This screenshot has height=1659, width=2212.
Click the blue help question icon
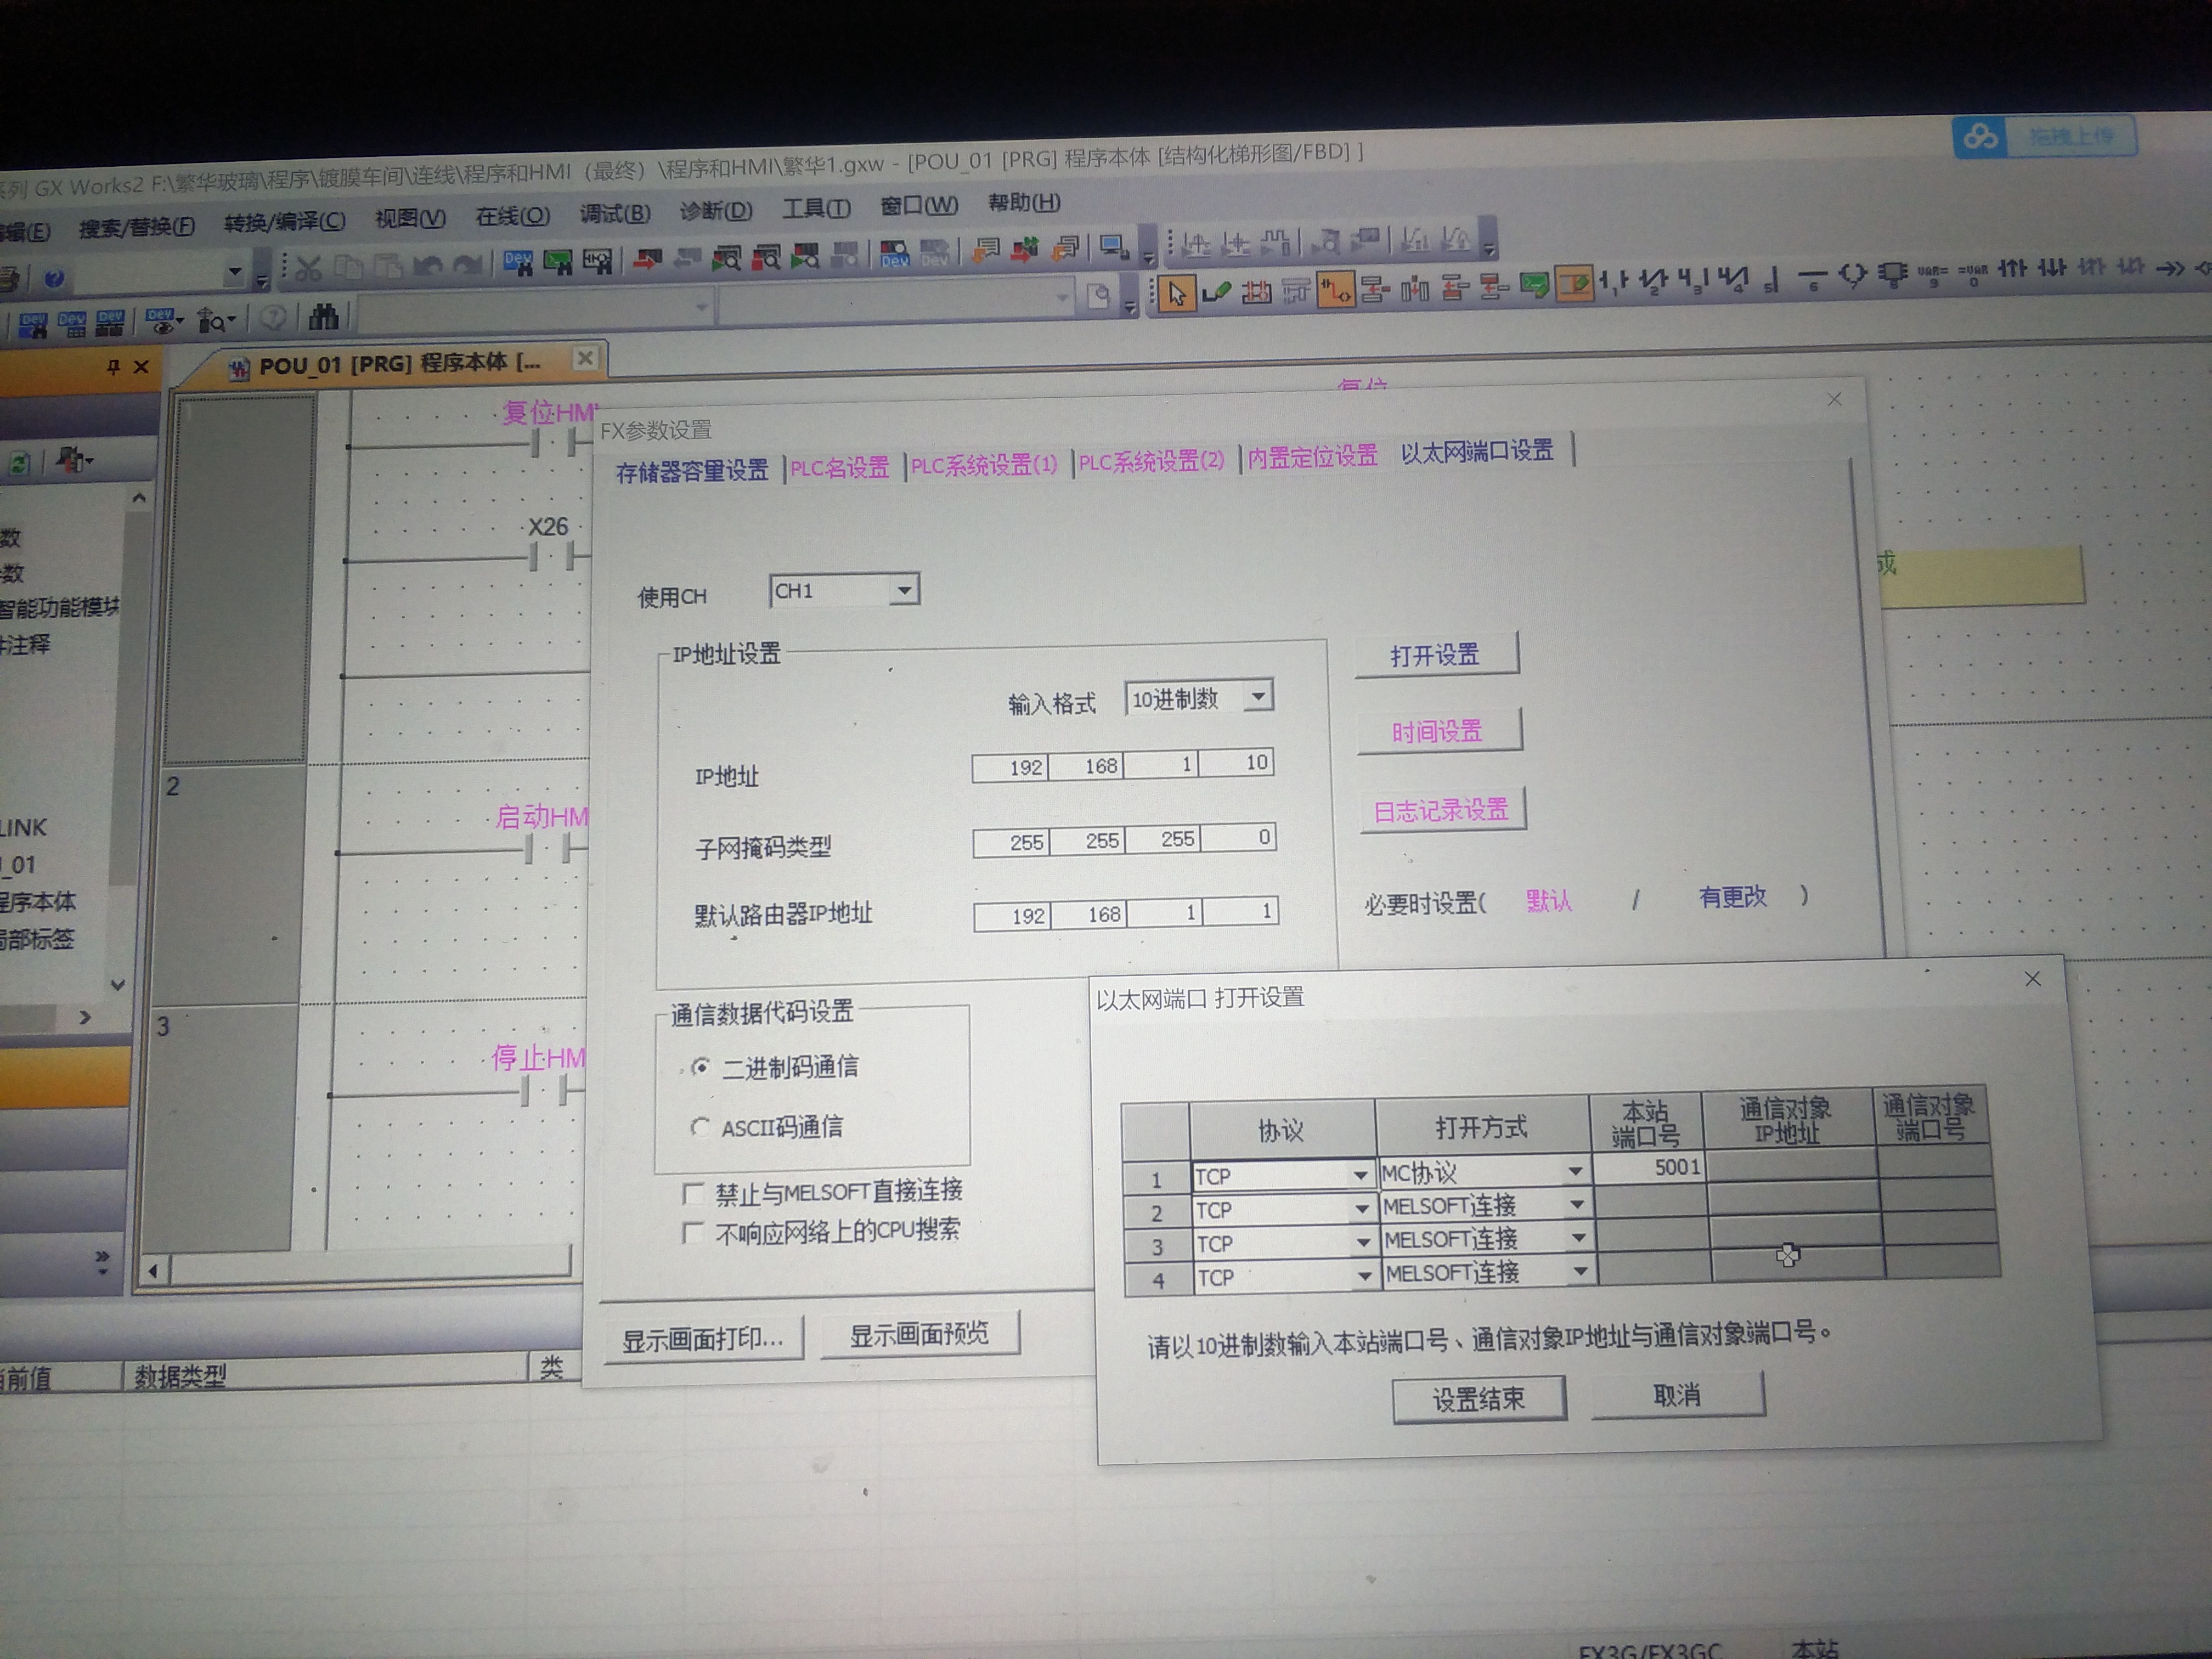click(x=54, y=279)
